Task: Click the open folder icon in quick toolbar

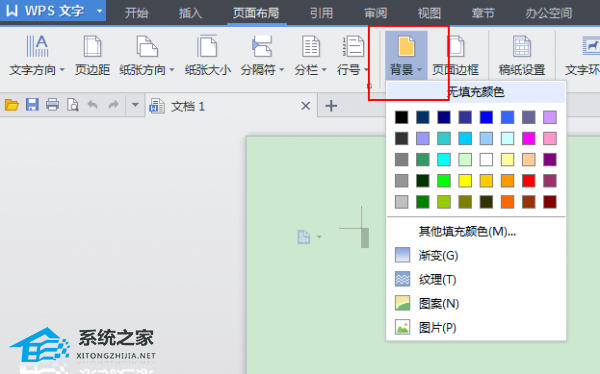Action: click(12, 105)
